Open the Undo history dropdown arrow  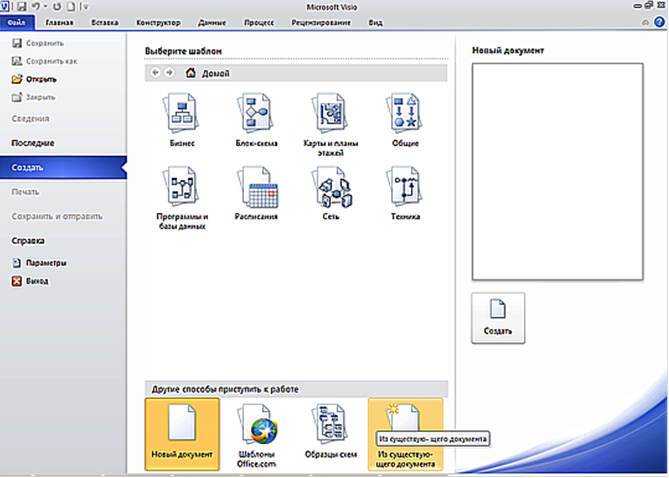click(x=45, y=7)
